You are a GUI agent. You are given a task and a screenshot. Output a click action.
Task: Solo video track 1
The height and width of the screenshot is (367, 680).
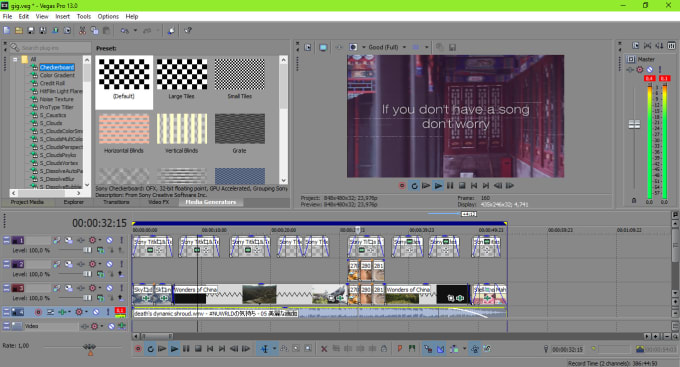click(121, 240)
